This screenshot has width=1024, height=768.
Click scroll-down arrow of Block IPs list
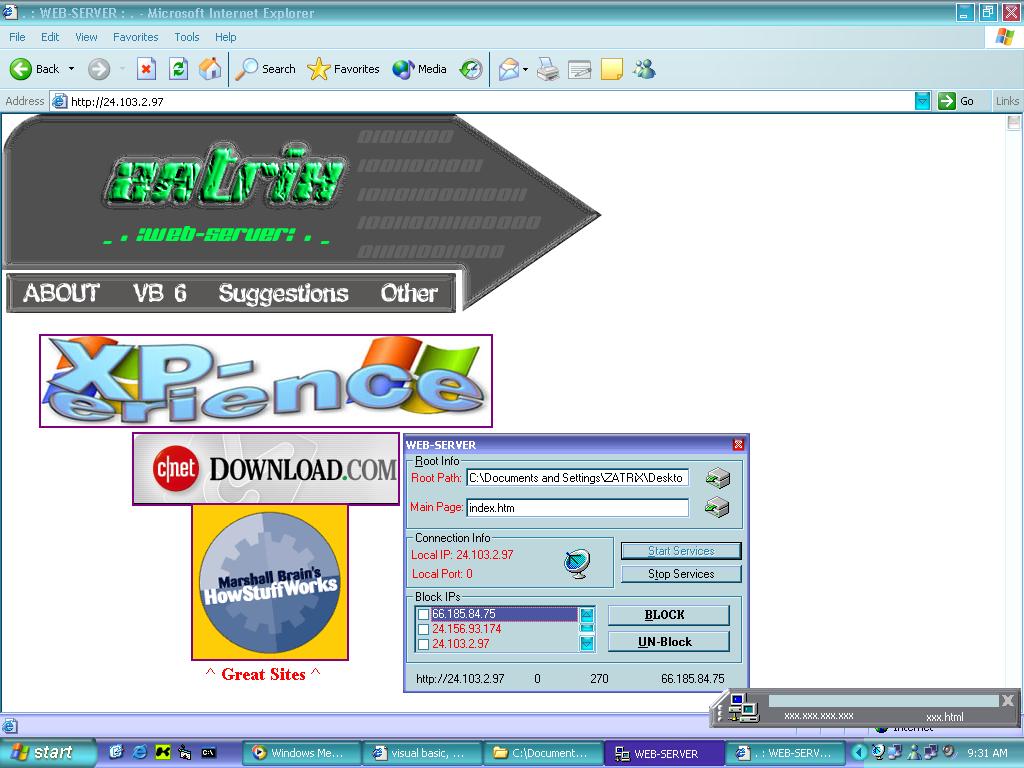(587, 643)
